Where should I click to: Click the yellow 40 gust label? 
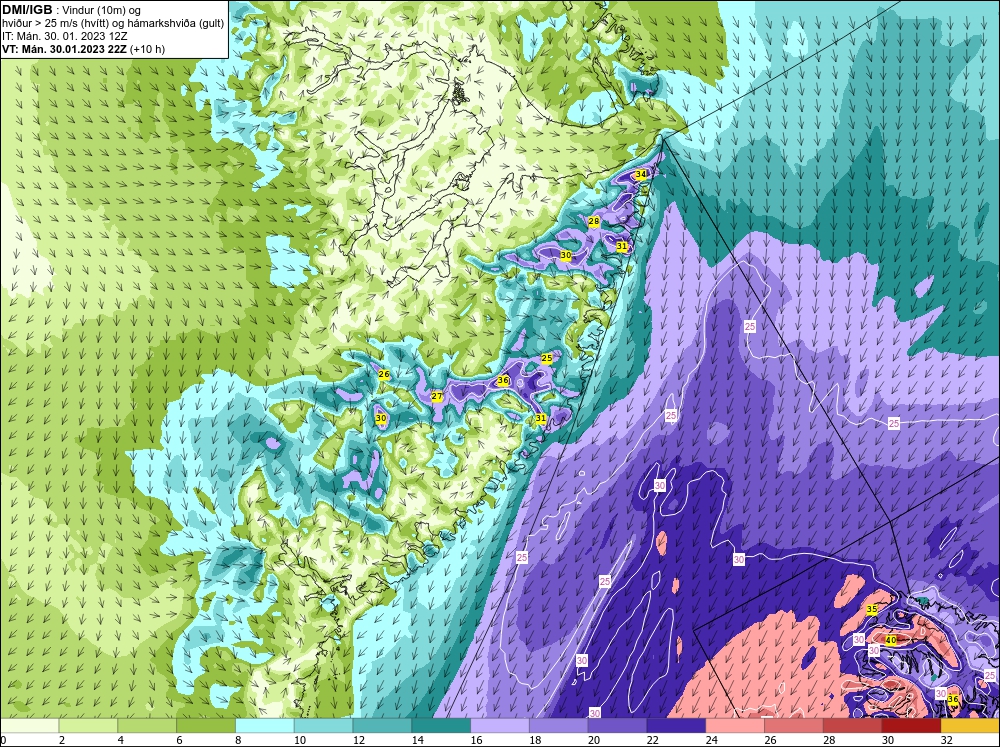pyautogui.click(x=892, y=640)
